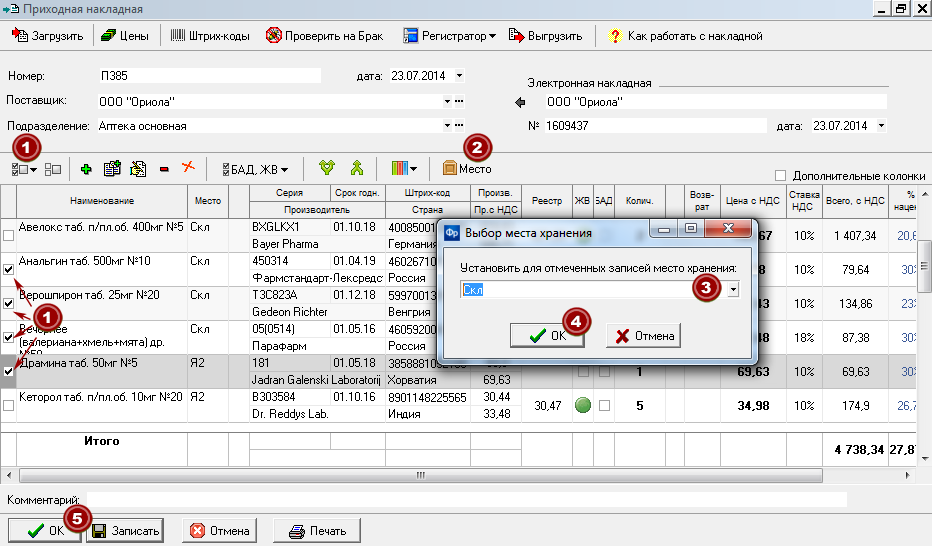Open the Регистратор menu
Image resolution: width=932 pixels, height=546 pixels.
(449, 36)
